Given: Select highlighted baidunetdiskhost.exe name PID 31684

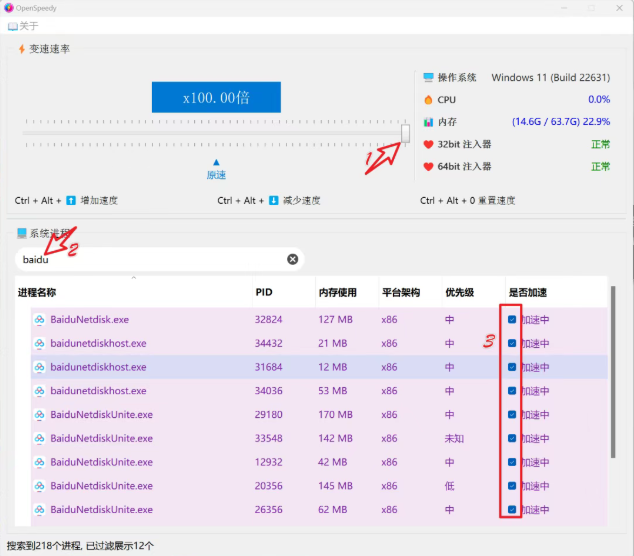Looking at the screenshot, I should pos(98,367).
